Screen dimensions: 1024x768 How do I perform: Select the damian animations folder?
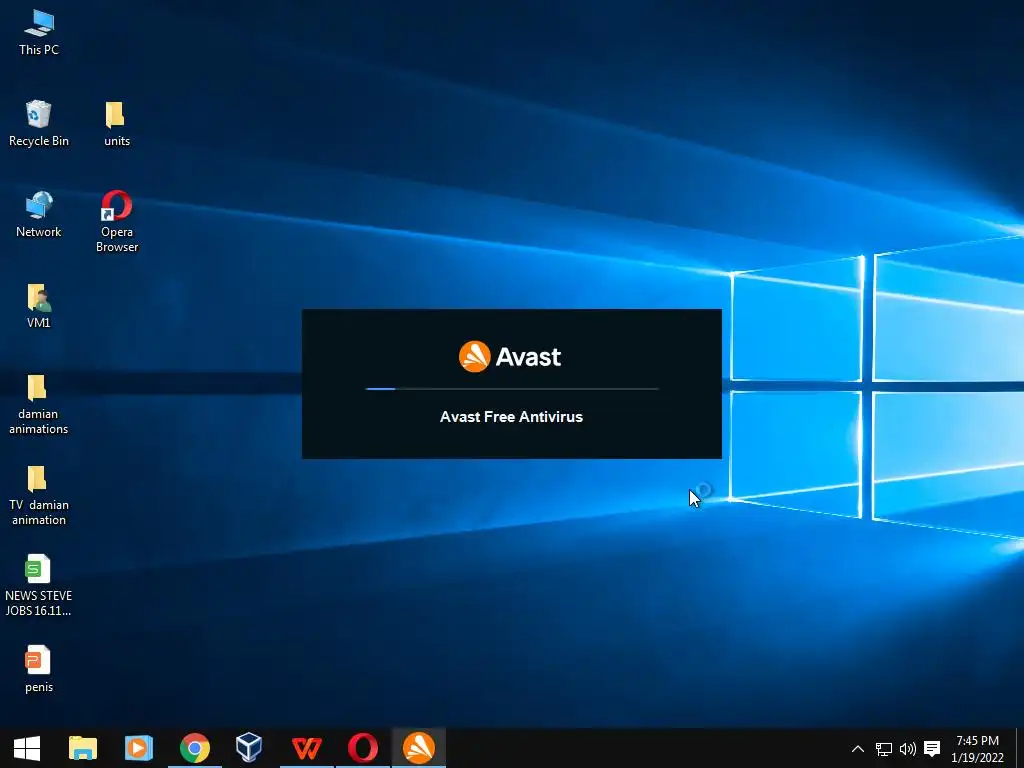pos(39,405)
